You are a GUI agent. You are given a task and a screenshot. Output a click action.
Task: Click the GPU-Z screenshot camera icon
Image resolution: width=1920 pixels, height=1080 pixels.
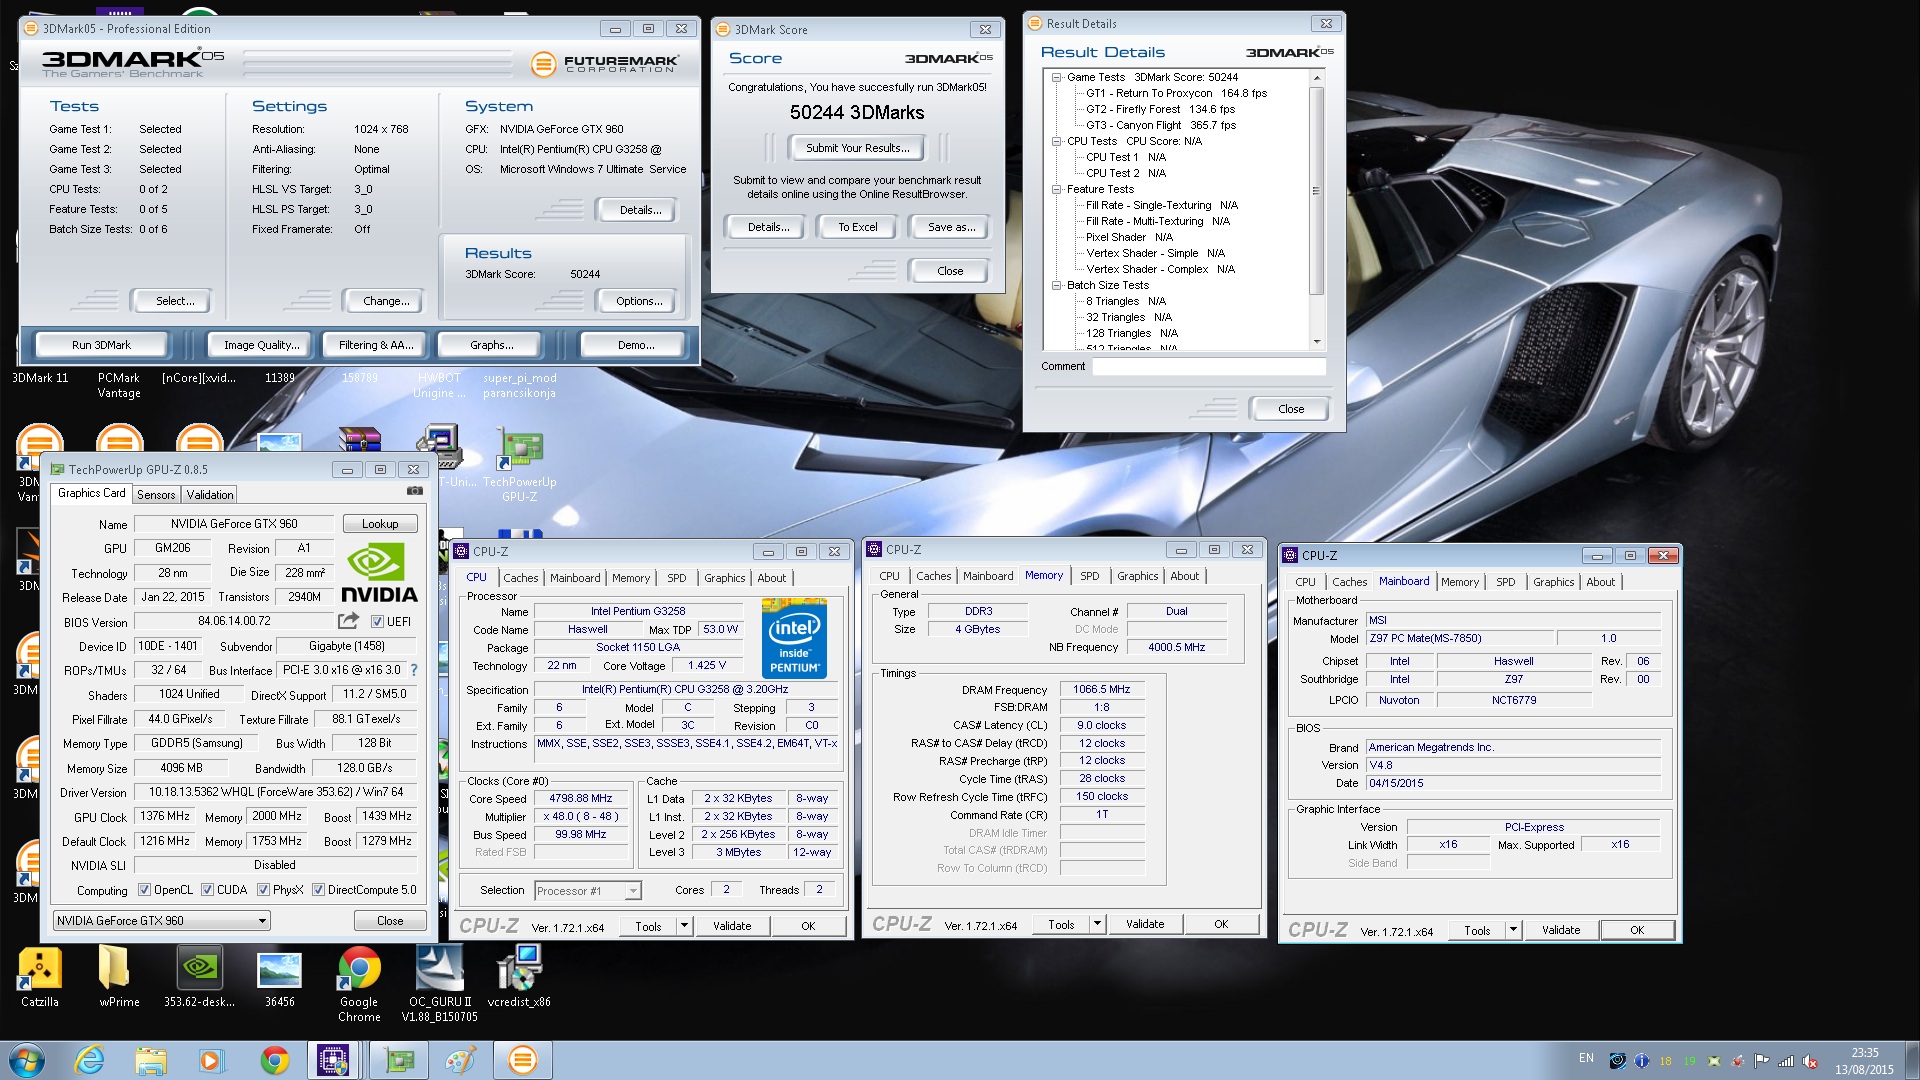point(415,492)
